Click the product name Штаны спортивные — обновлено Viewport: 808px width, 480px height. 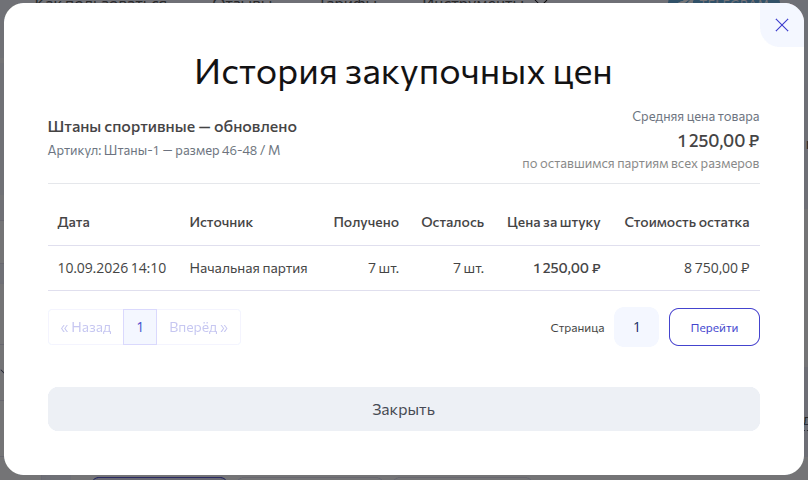click(x=172, y=127)
